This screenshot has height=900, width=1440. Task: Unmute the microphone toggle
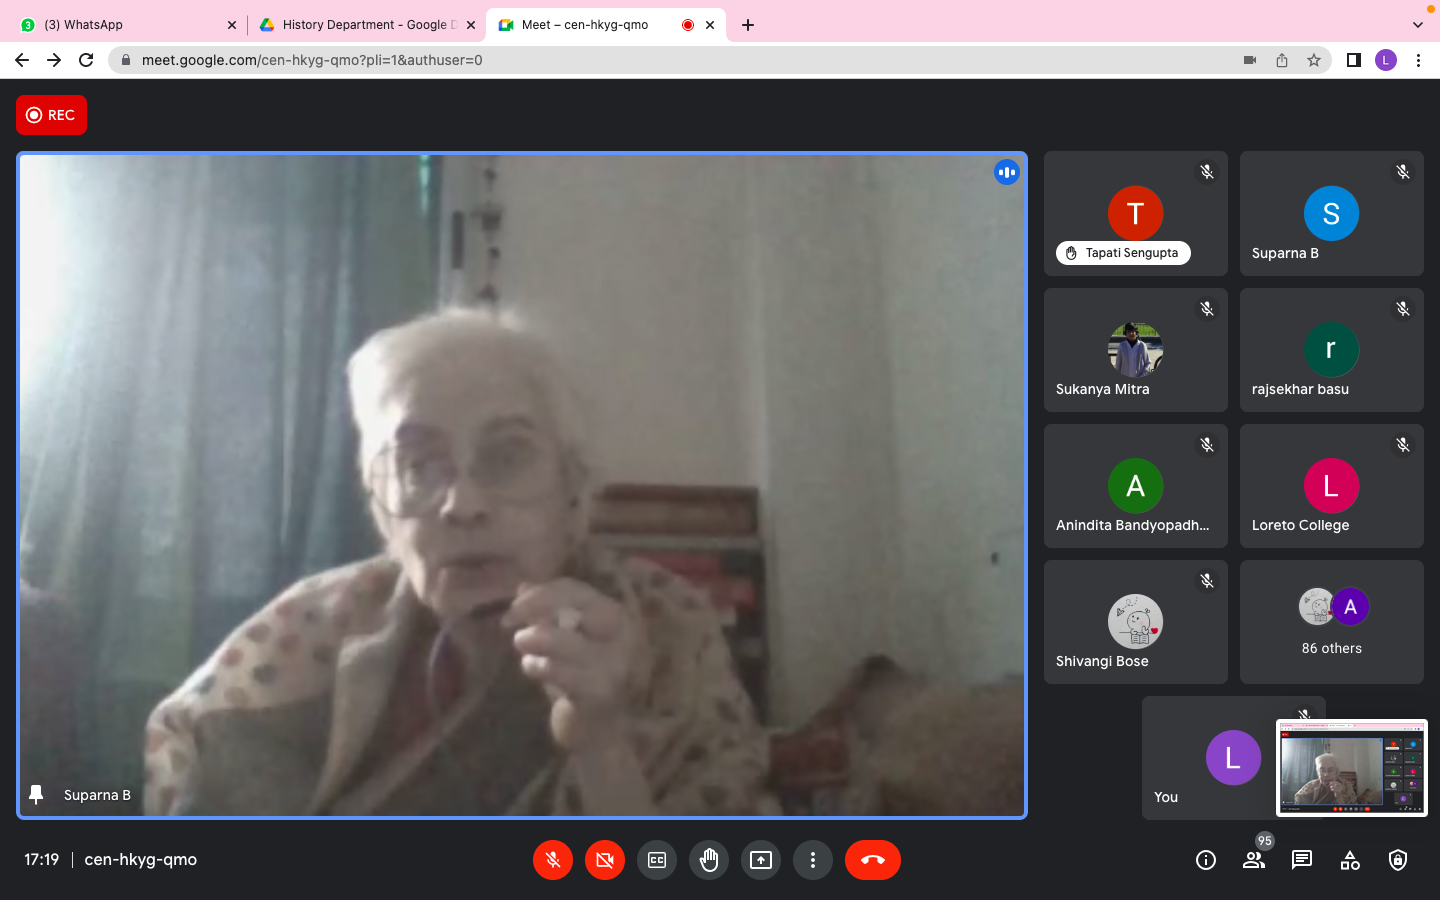coord(553,860)
